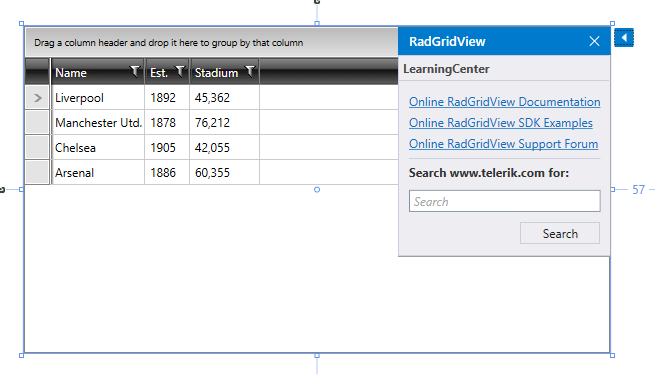Click the 1878 established cell

[167, 123]
